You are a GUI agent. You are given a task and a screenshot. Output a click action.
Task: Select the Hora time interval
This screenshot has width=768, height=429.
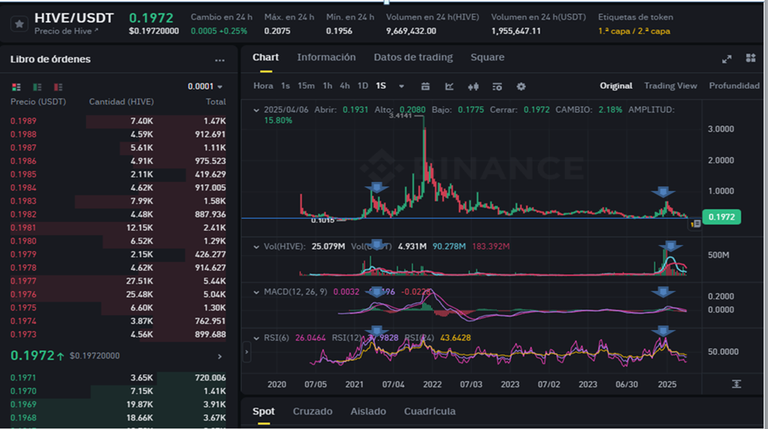263,86
